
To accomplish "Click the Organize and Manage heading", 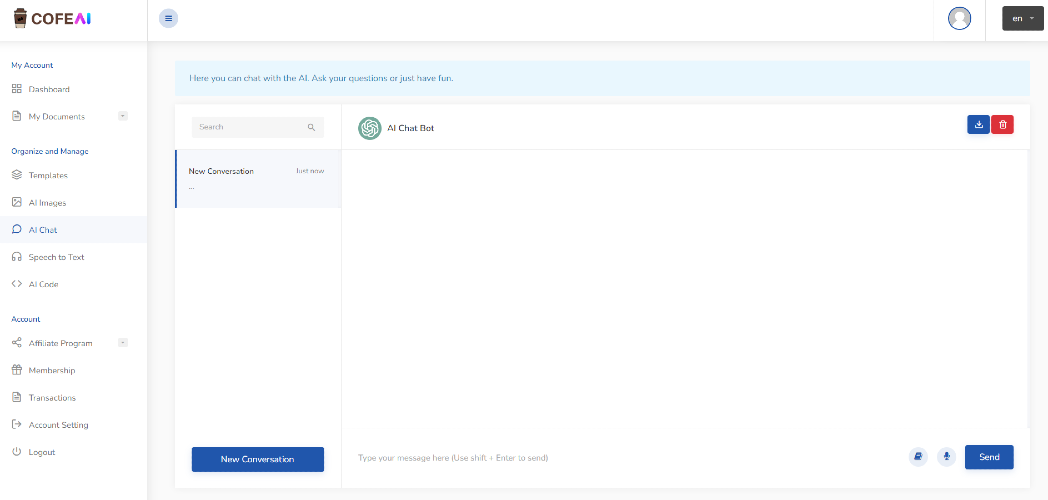I will click(49, 151).
